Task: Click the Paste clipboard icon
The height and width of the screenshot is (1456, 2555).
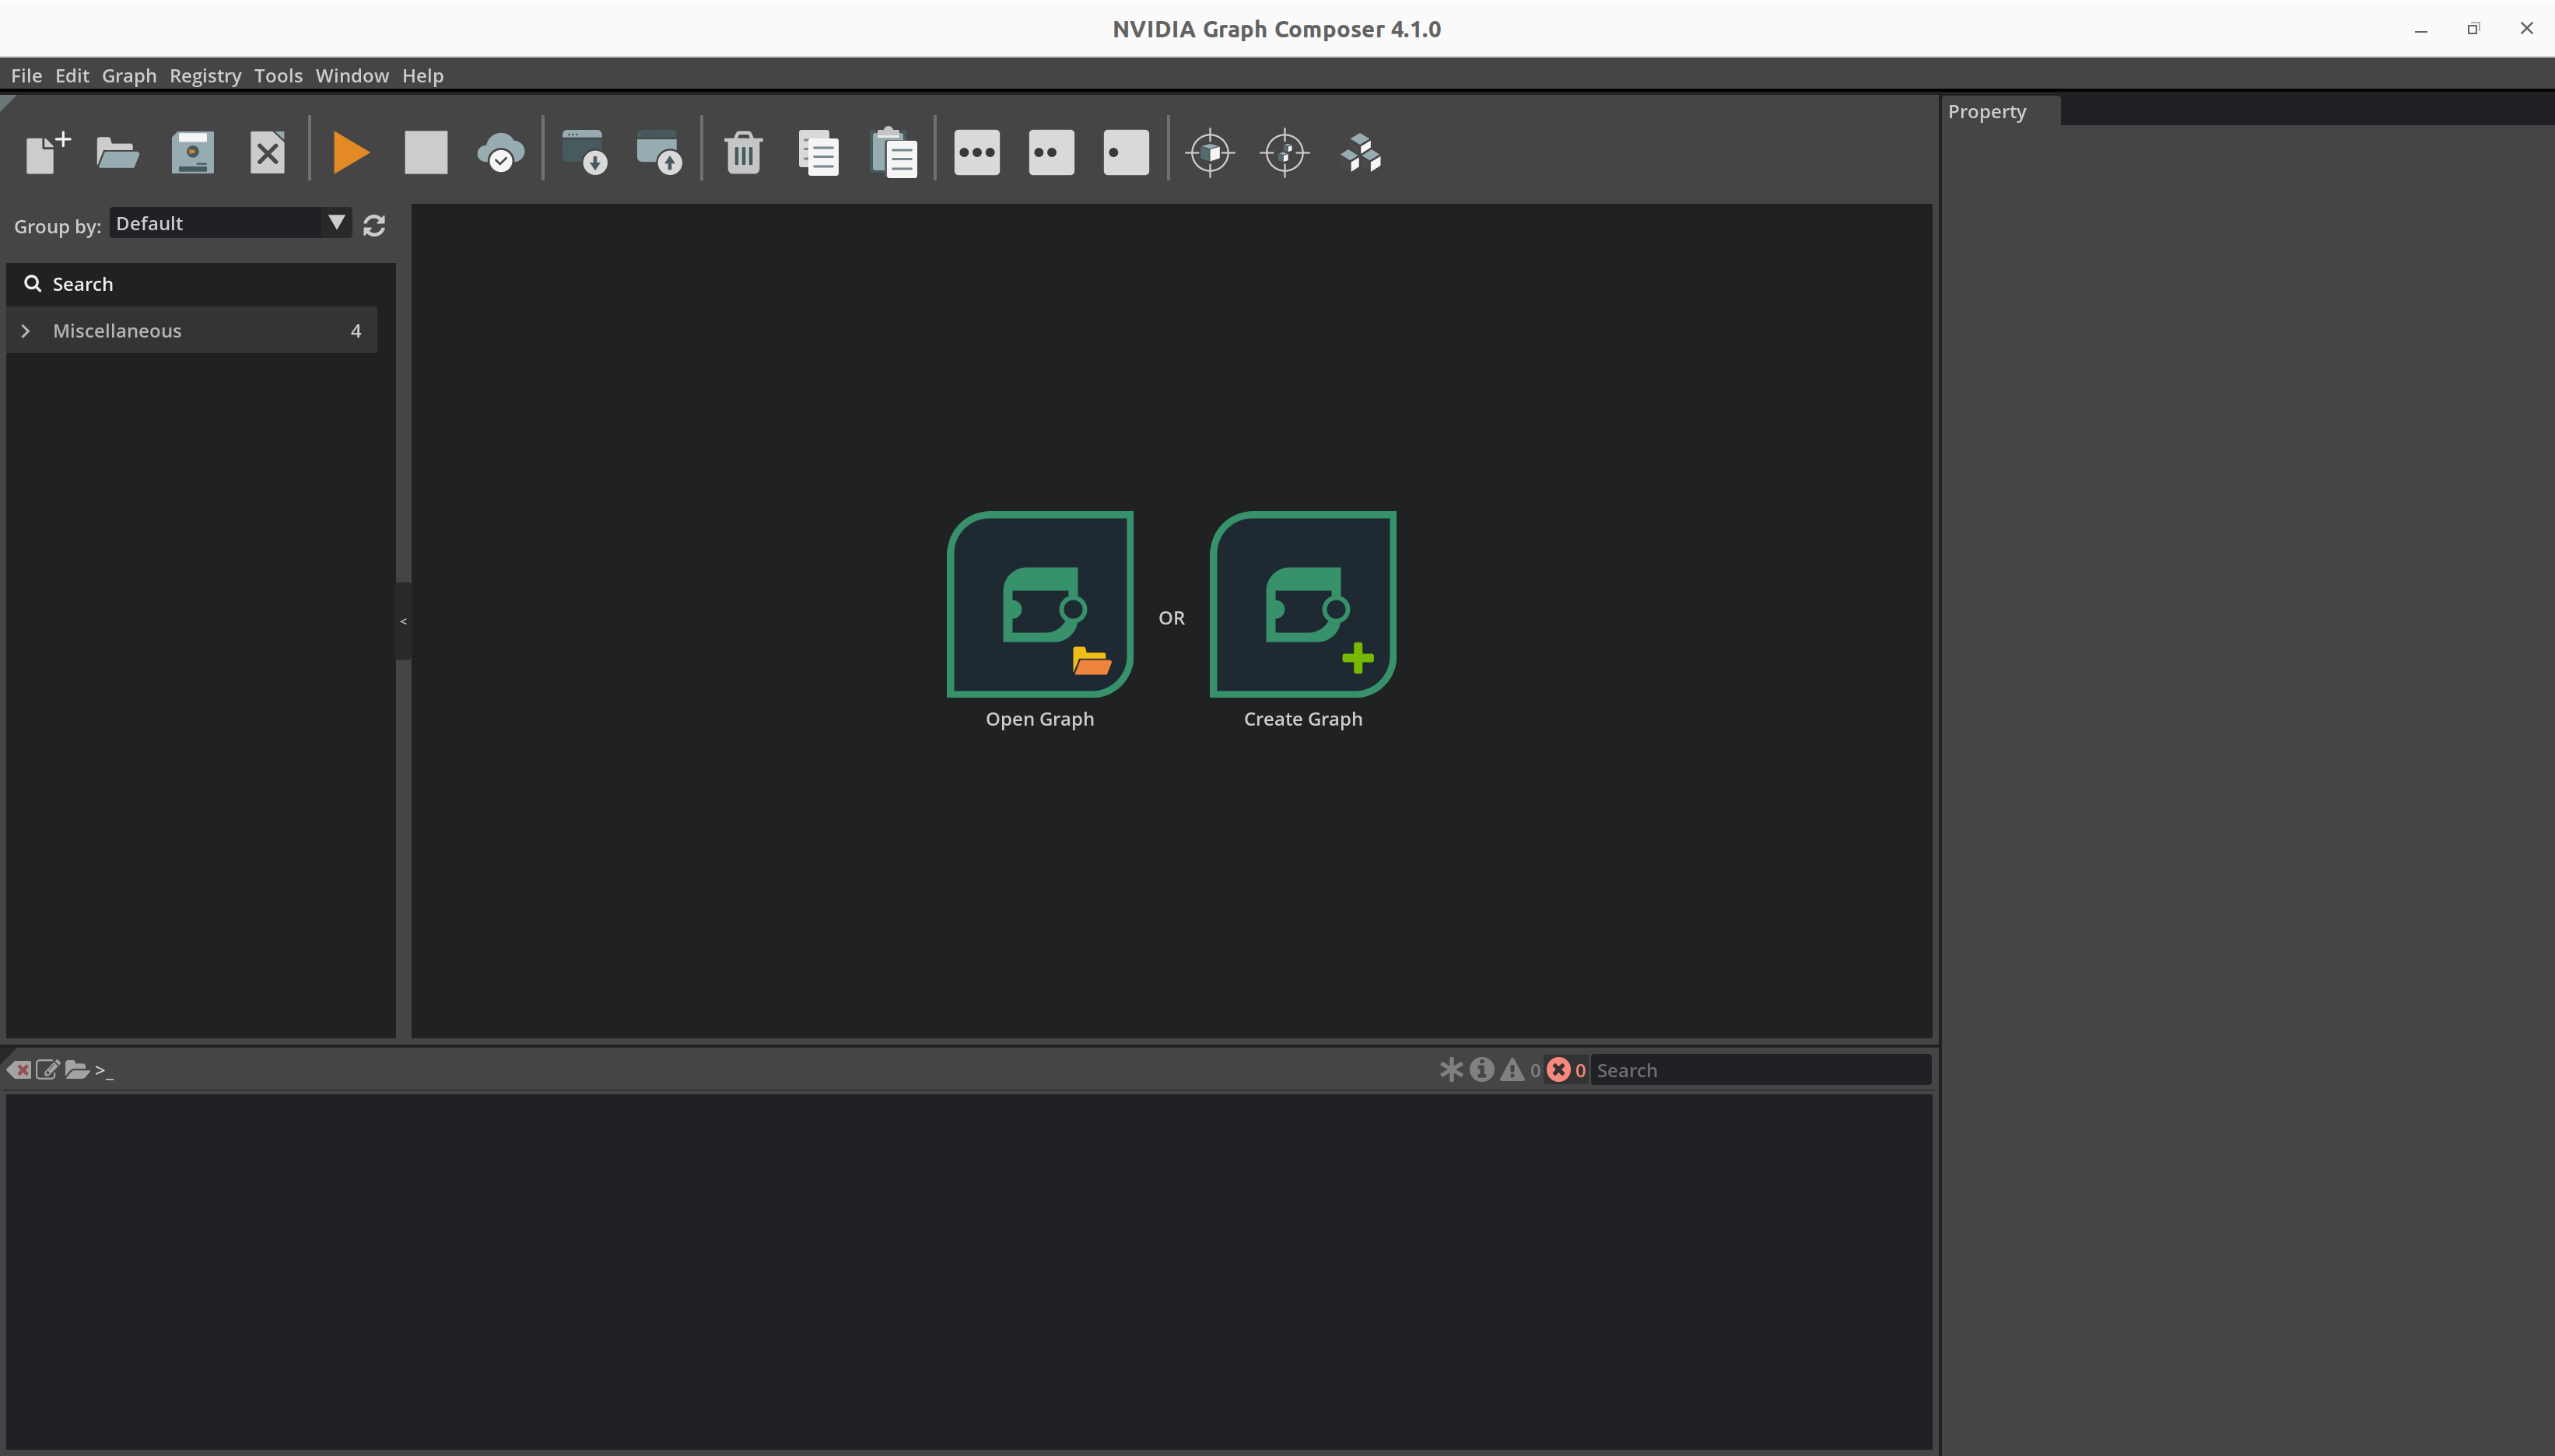Action: pos(894,153)
